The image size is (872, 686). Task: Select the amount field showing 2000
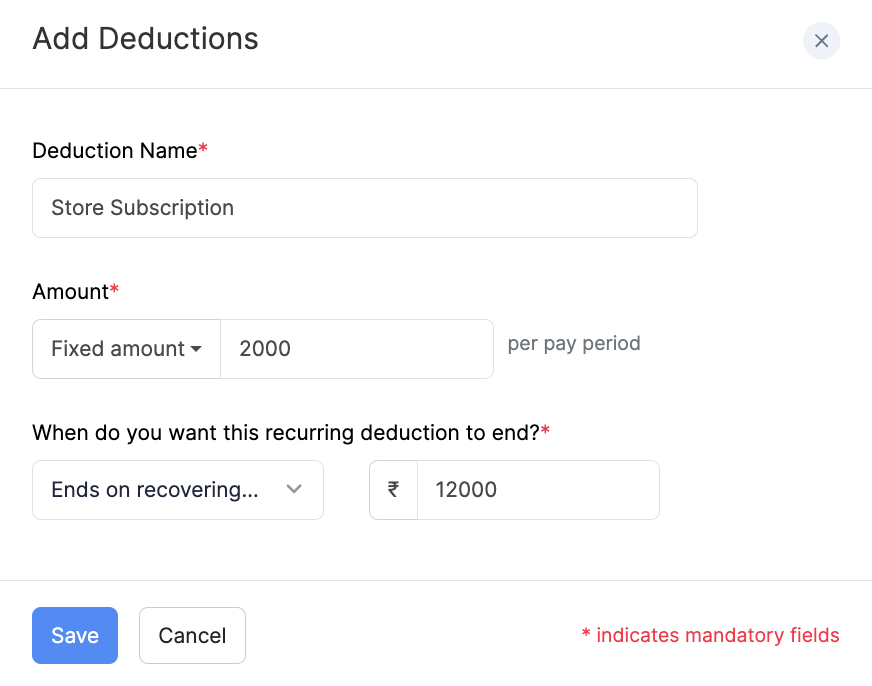tap(356, 348)
